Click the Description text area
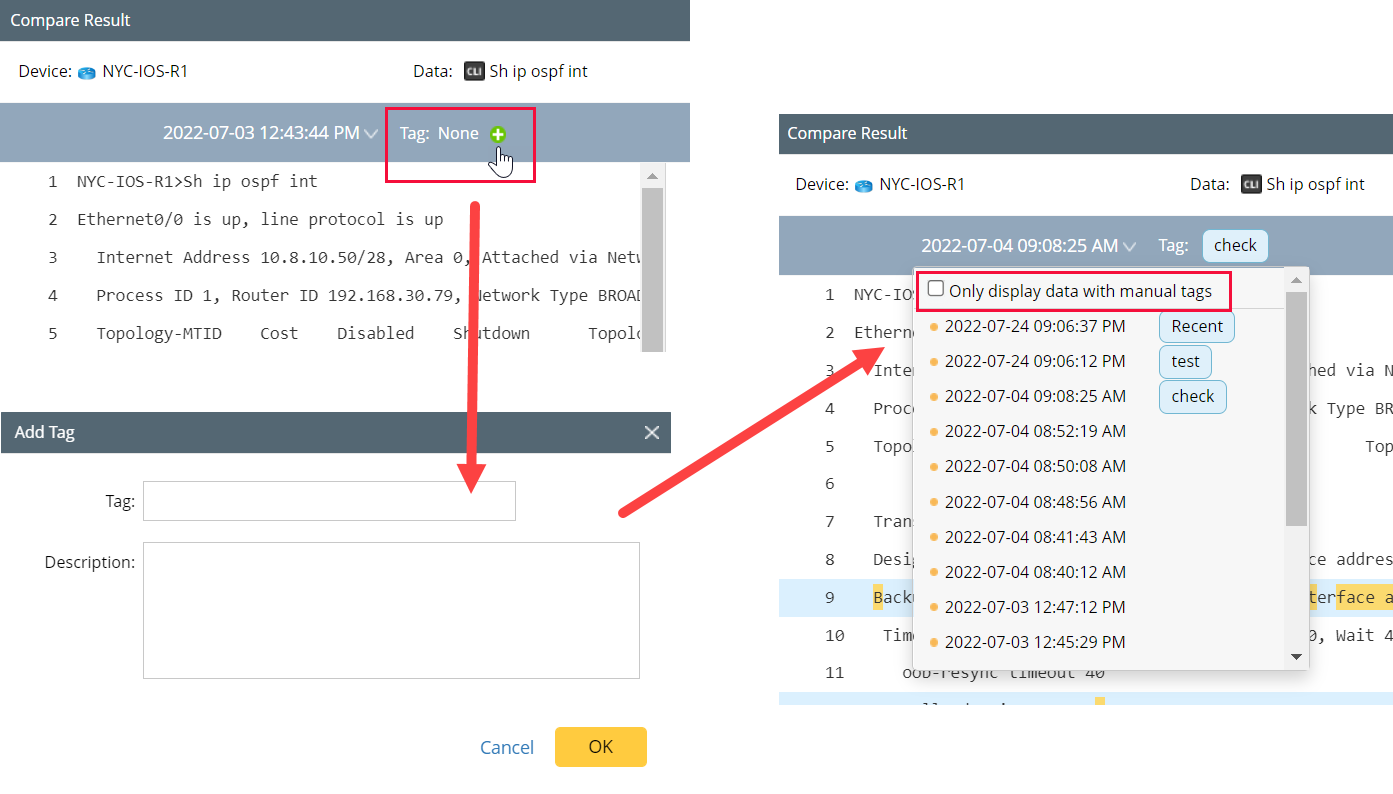Image resolution: width=1393 pixels, height=794 pixels. click(x=391, y=610)
